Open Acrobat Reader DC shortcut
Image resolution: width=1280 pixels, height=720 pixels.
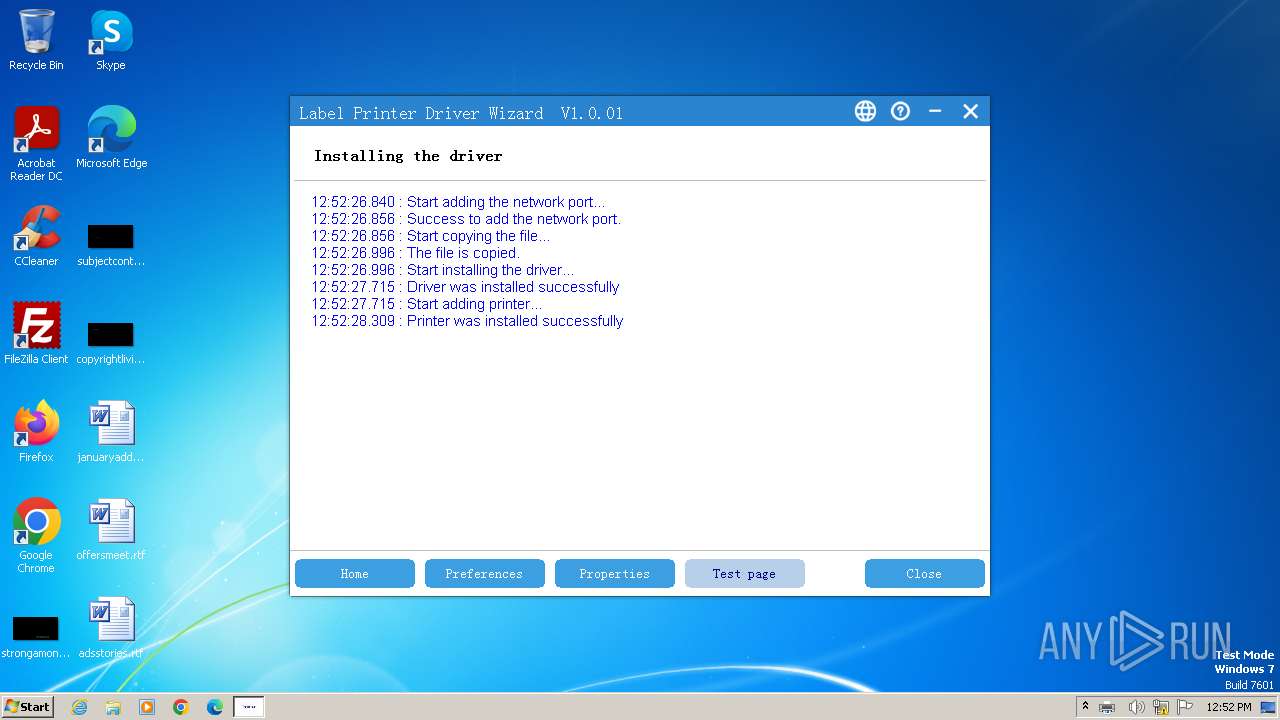pyautogui.click(x=36, y=144)
